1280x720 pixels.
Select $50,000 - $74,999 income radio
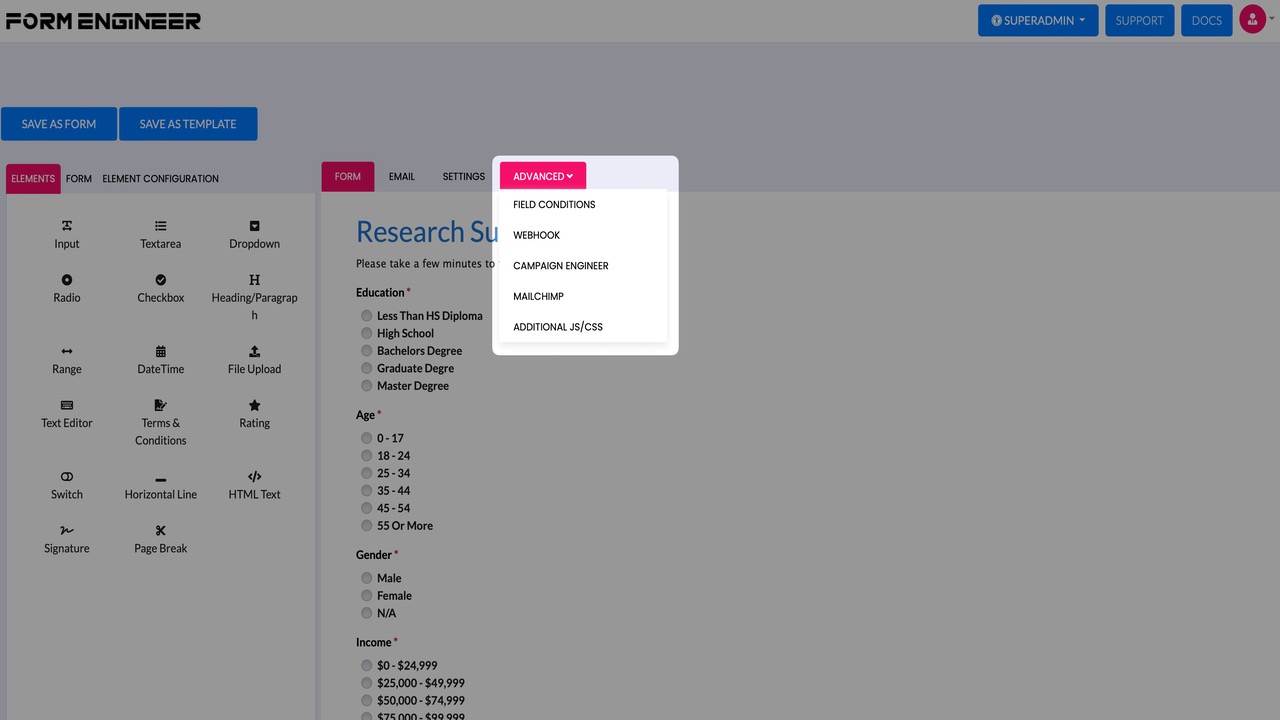[367, 701]
